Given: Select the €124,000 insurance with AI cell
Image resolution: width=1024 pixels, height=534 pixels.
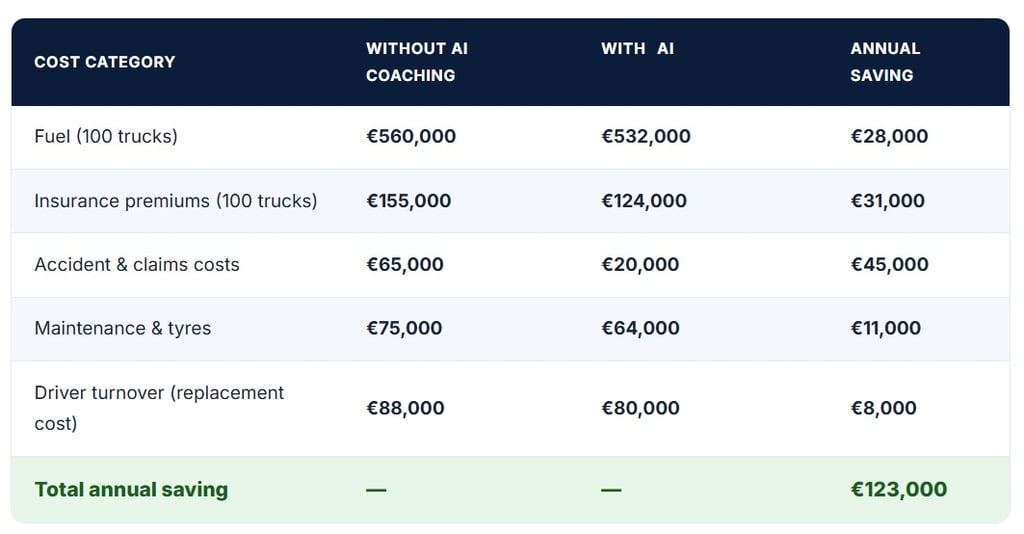Looking at the screenshot, I should tap(643, 201).
